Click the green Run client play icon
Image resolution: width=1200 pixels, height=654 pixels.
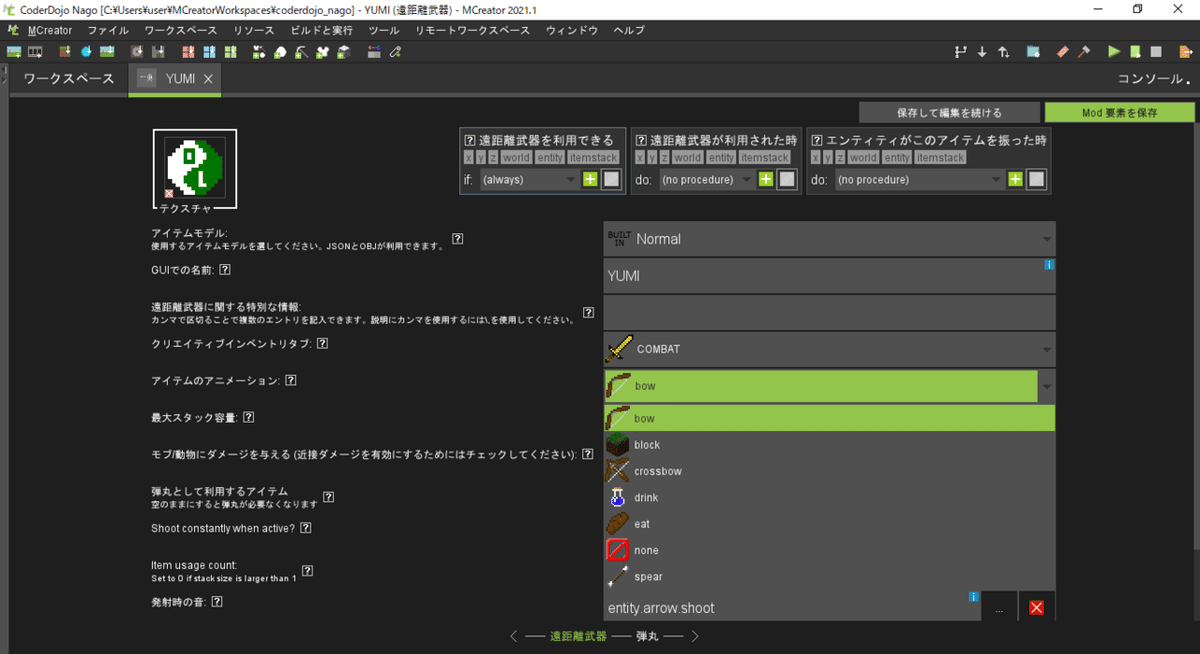(1114, 51)
